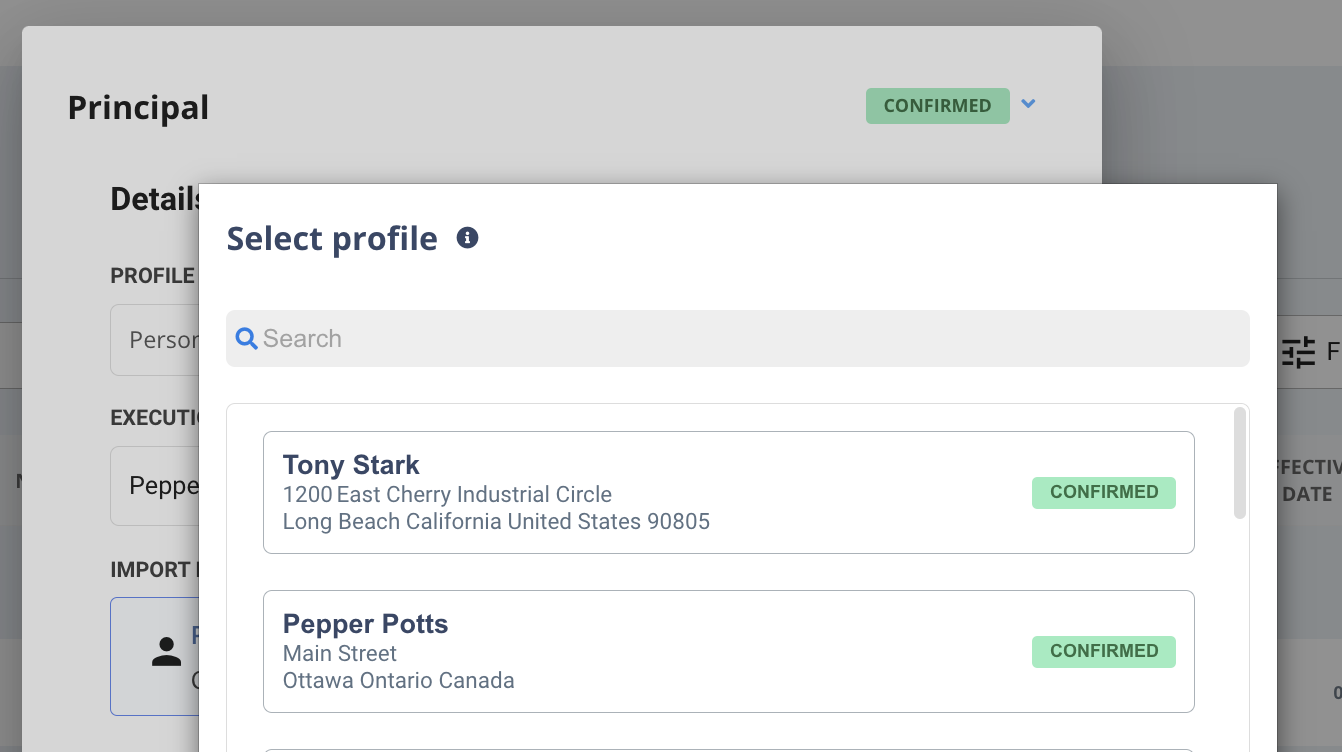Click CONFIRMED badge on Tony Stark
Image resolution: width=1342 pixels, height=752 pixels.
tap(1104, 492)
